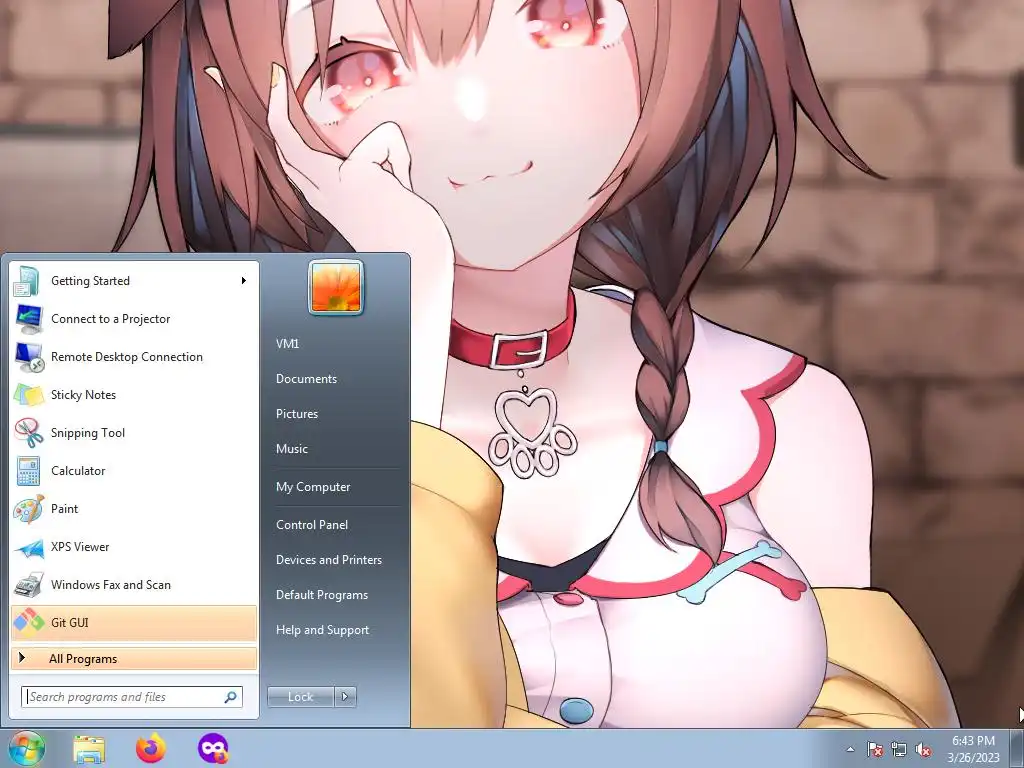Open Windows Explorer from the taskbar

tap(89, 749)
